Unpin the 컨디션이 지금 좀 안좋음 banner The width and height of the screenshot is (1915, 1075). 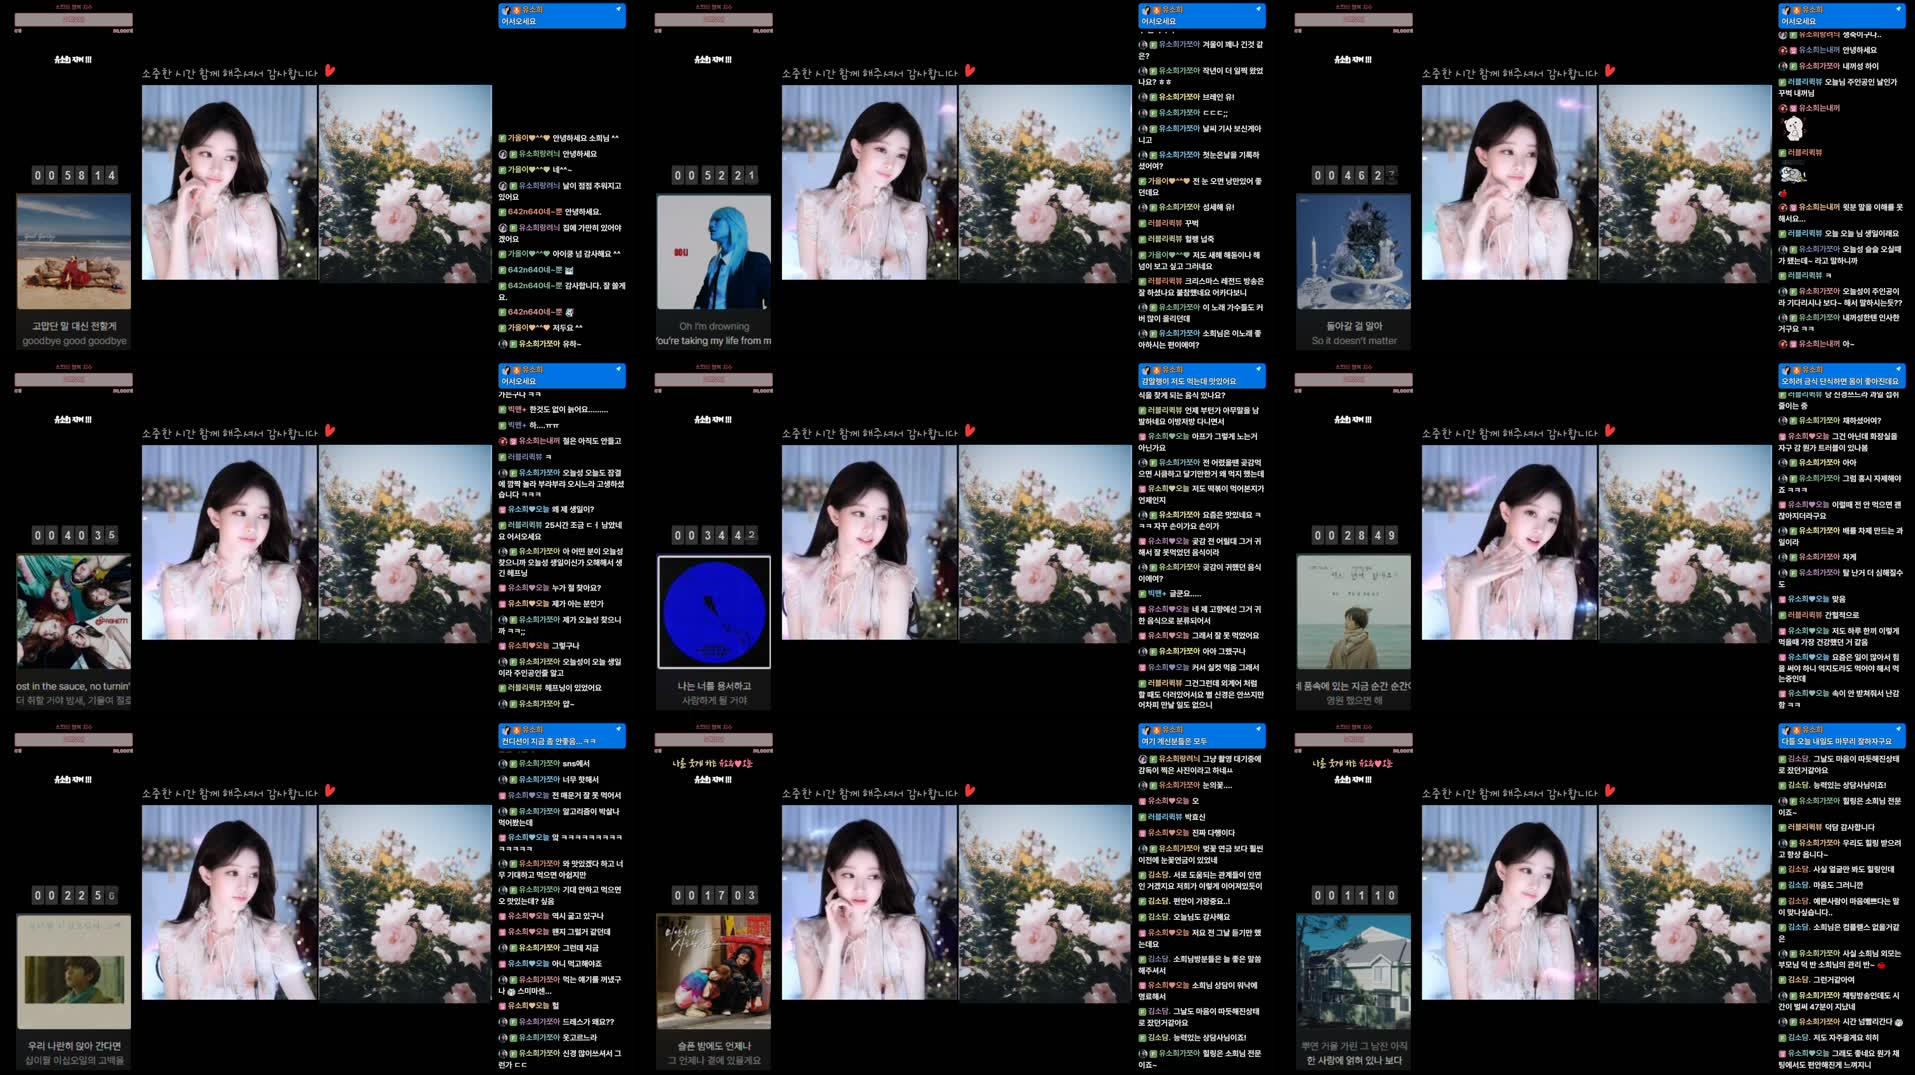click(x=618, y=731)
